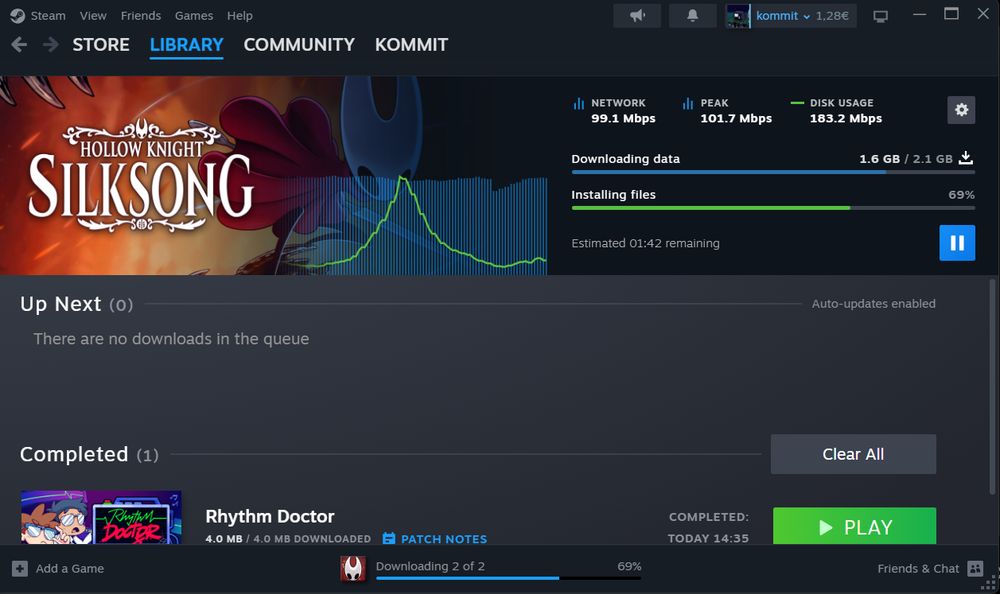Switch to Big Picture mode icon
Image resolution: width=1000 pixels, height=594 pixels.
[x=881, y=16]
